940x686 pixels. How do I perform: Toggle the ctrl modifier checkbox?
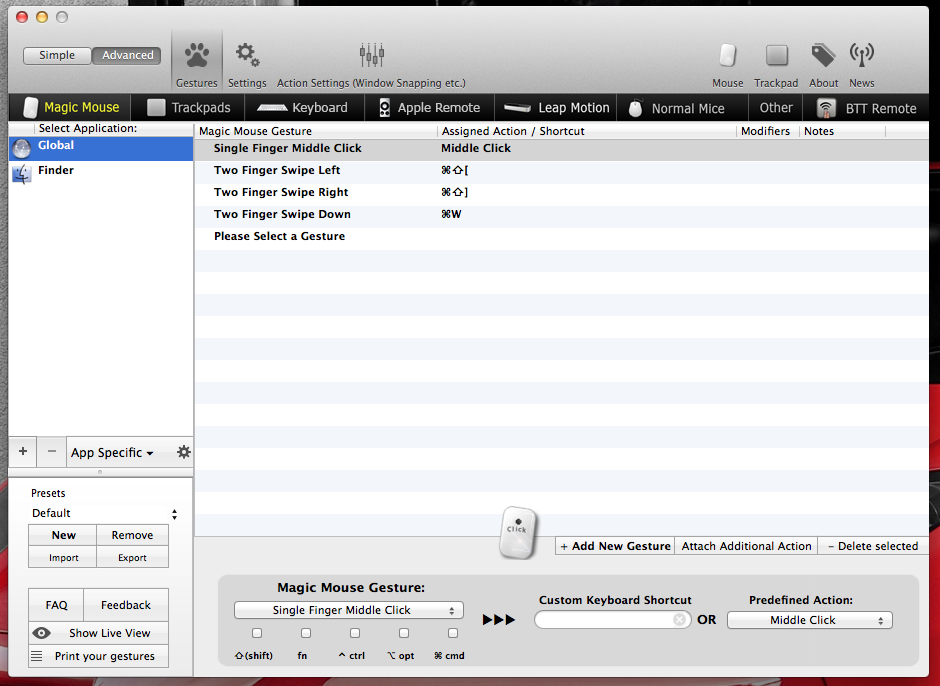[x=355, y=633]
